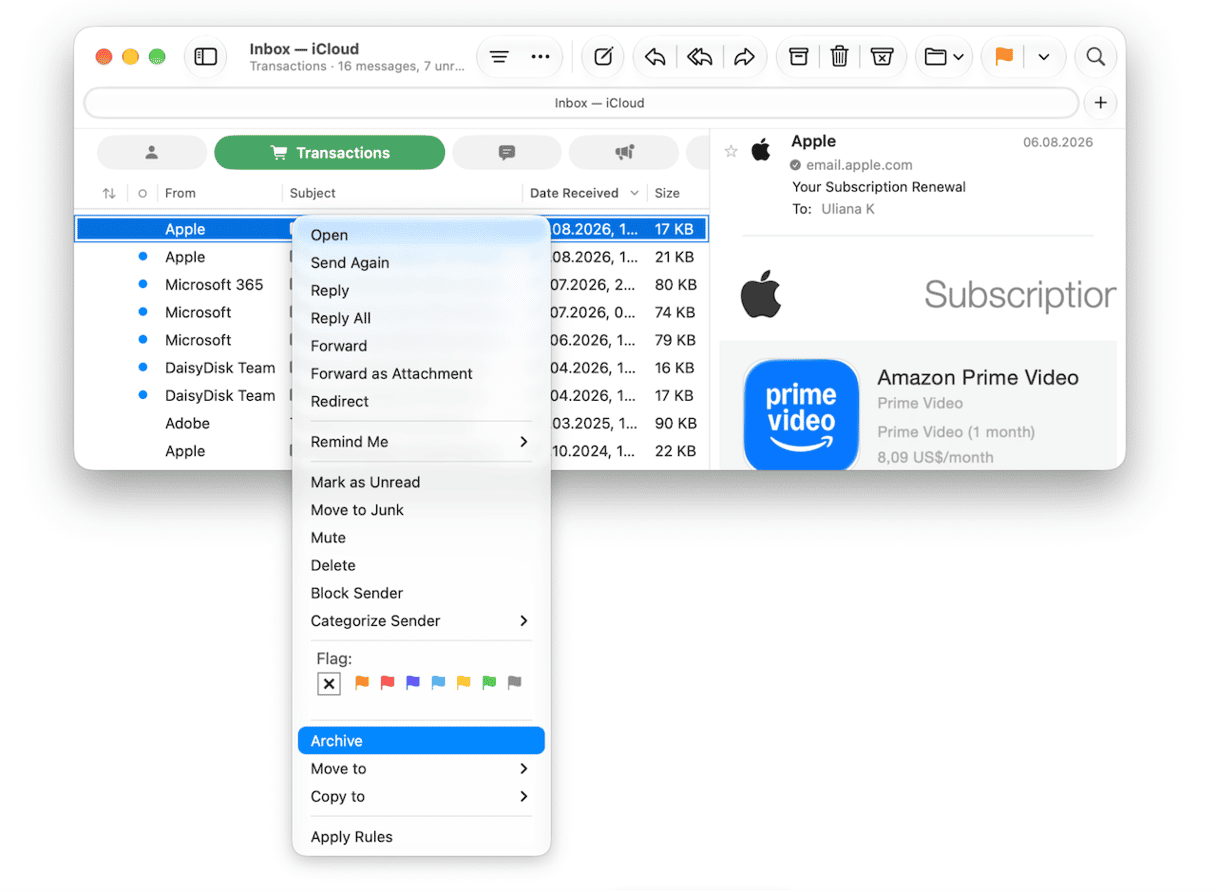Pick the orange flag color
1216x892 pixels.
click(x=362, y=683)
